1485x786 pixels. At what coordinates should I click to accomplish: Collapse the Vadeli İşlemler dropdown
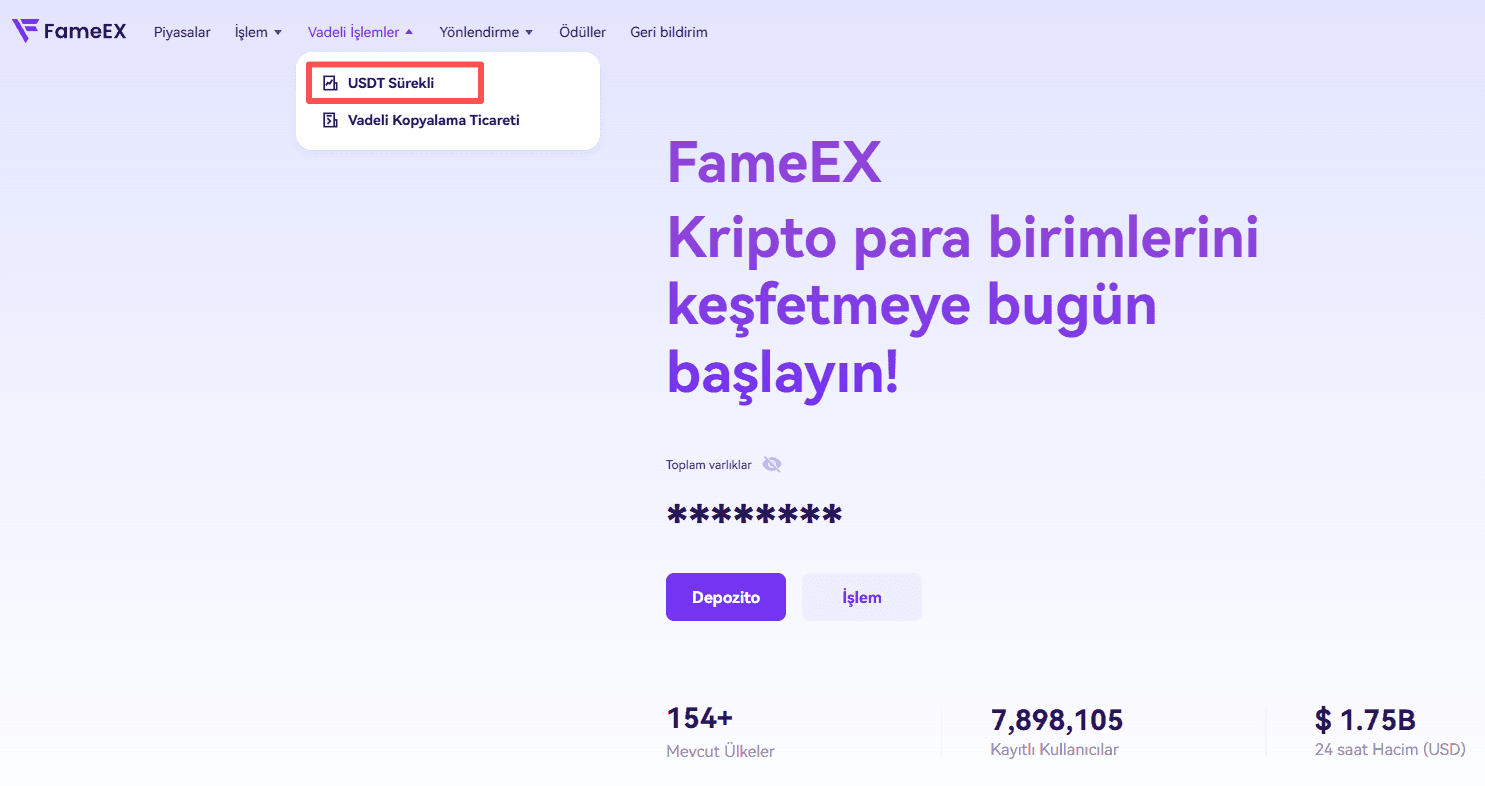click(x=360, y=32)
